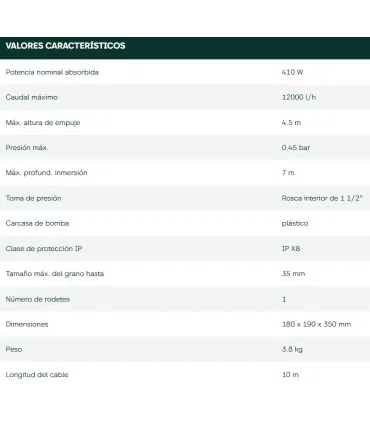The height and width of the screenshot is (423, 370).
Task: Select the 'Presión máx.' label
Action: (27, 147)
